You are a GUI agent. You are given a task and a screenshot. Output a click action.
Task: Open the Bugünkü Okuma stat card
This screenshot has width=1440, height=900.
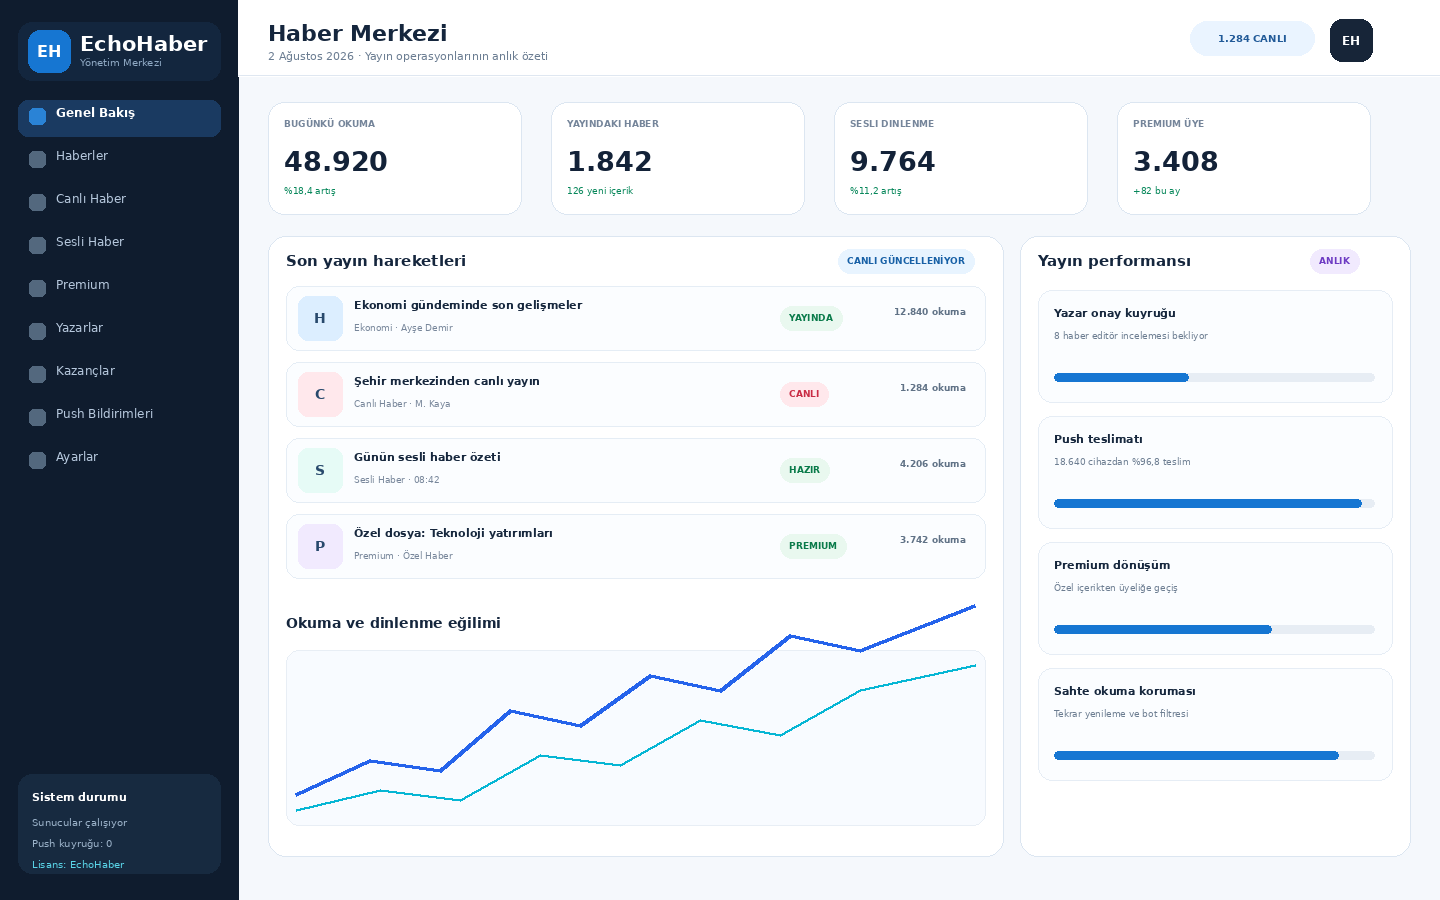395,158
